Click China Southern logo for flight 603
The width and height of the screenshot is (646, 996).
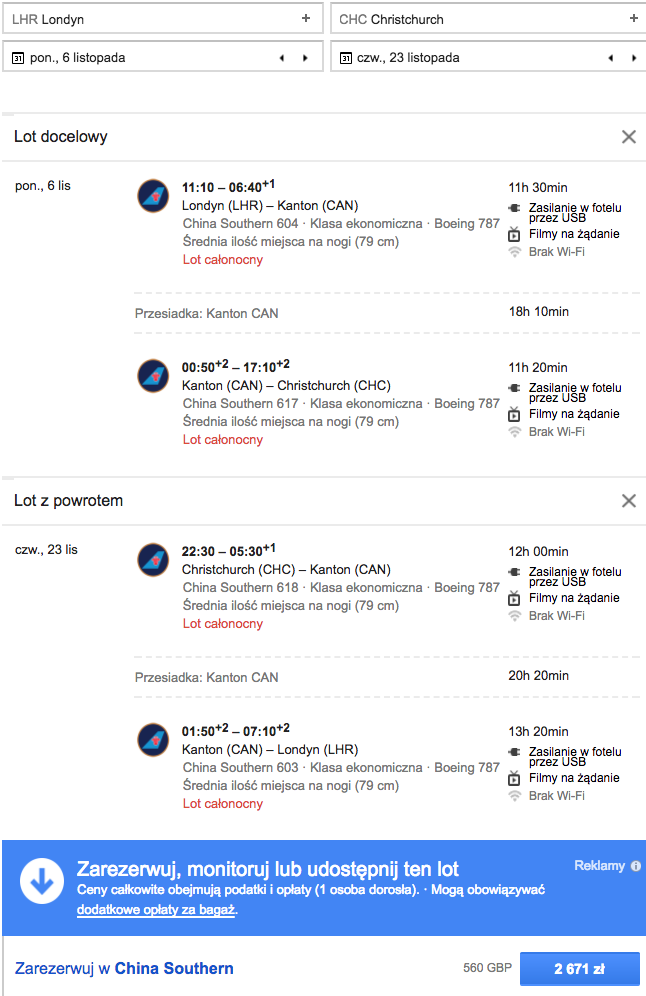[x=153, y=739]
